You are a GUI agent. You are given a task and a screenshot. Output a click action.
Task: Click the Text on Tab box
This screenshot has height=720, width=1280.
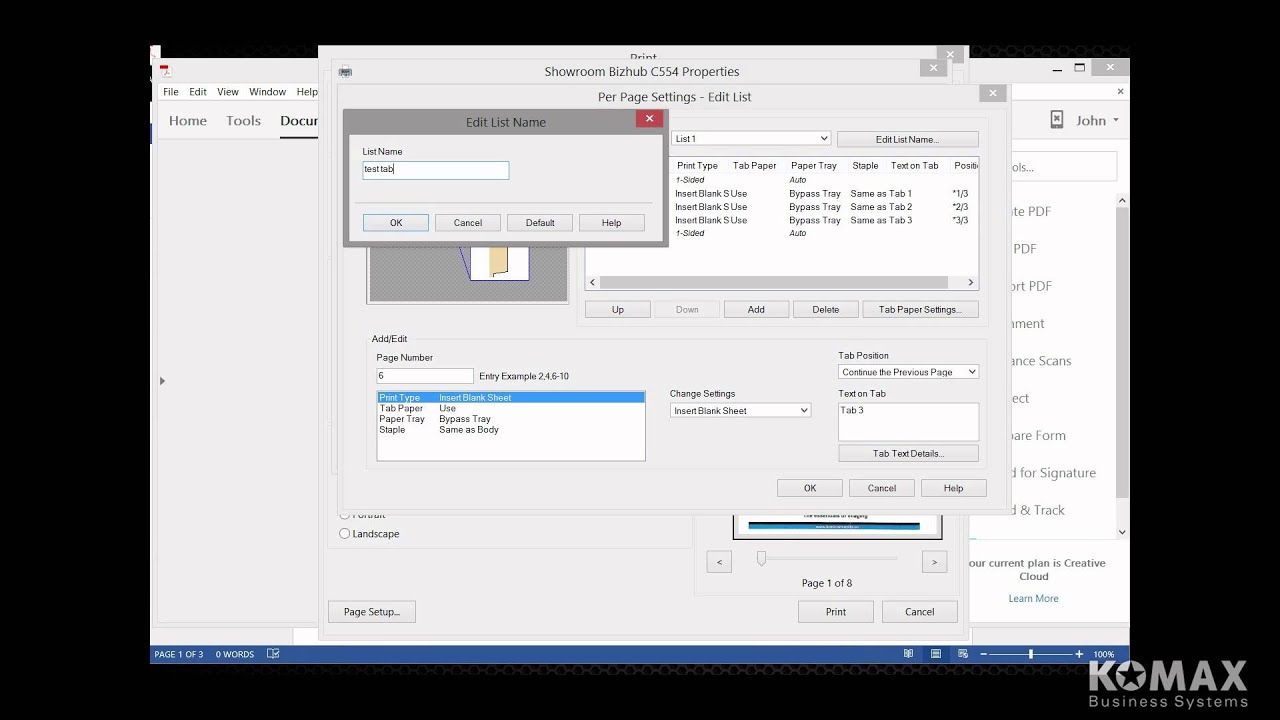[x=908, y=421]
